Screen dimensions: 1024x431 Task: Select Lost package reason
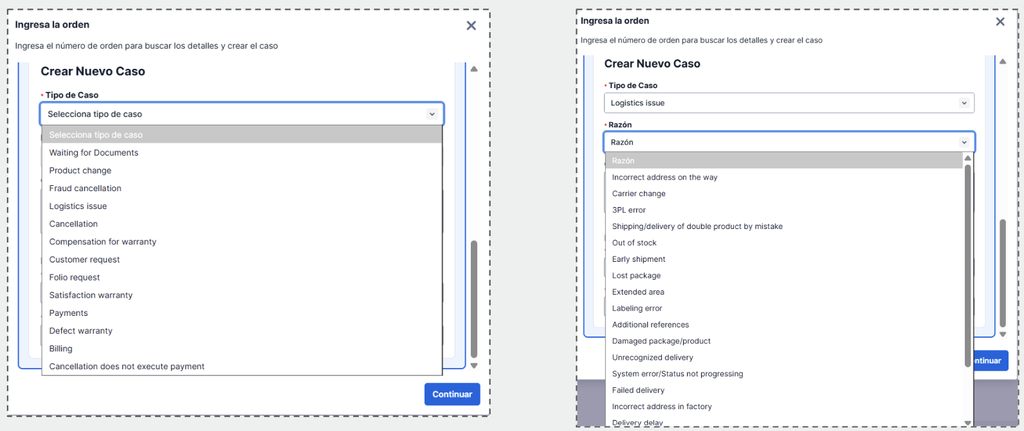(x=636, y=276)
